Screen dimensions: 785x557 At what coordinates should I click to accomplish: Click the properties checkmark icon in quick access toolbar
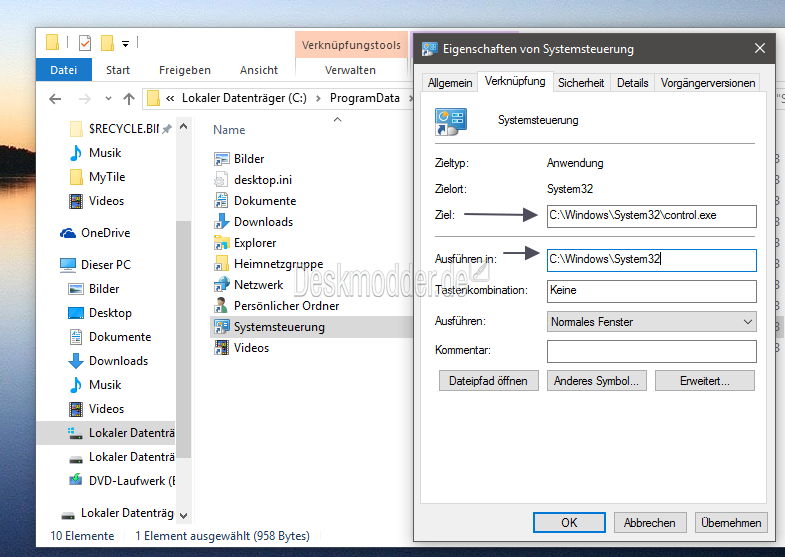(85, 43)
